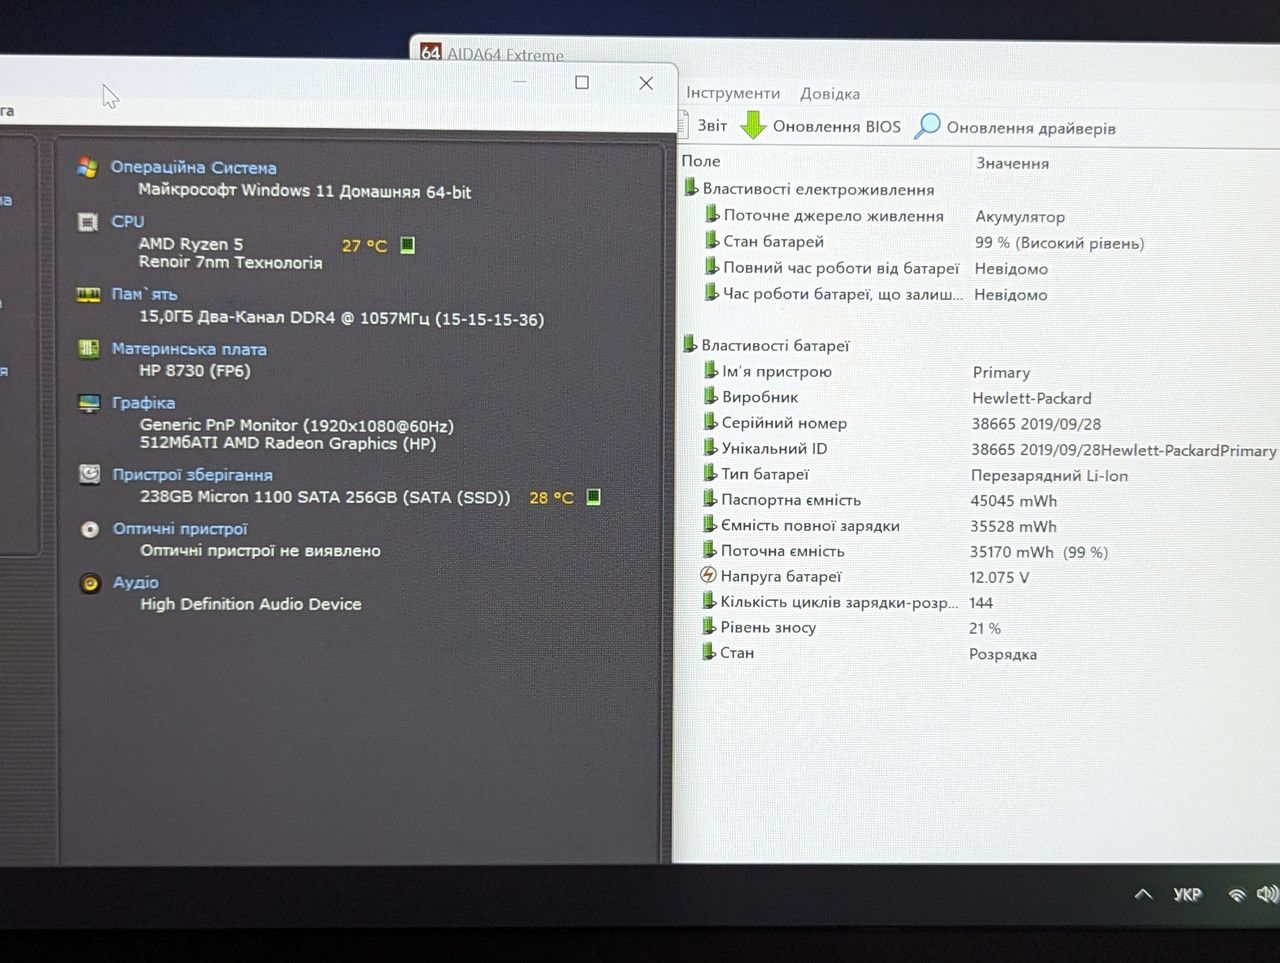Click the battery icon beside Властивості електроживлення
Viewport: 1280px width, 963px height.
click(690, 187)
